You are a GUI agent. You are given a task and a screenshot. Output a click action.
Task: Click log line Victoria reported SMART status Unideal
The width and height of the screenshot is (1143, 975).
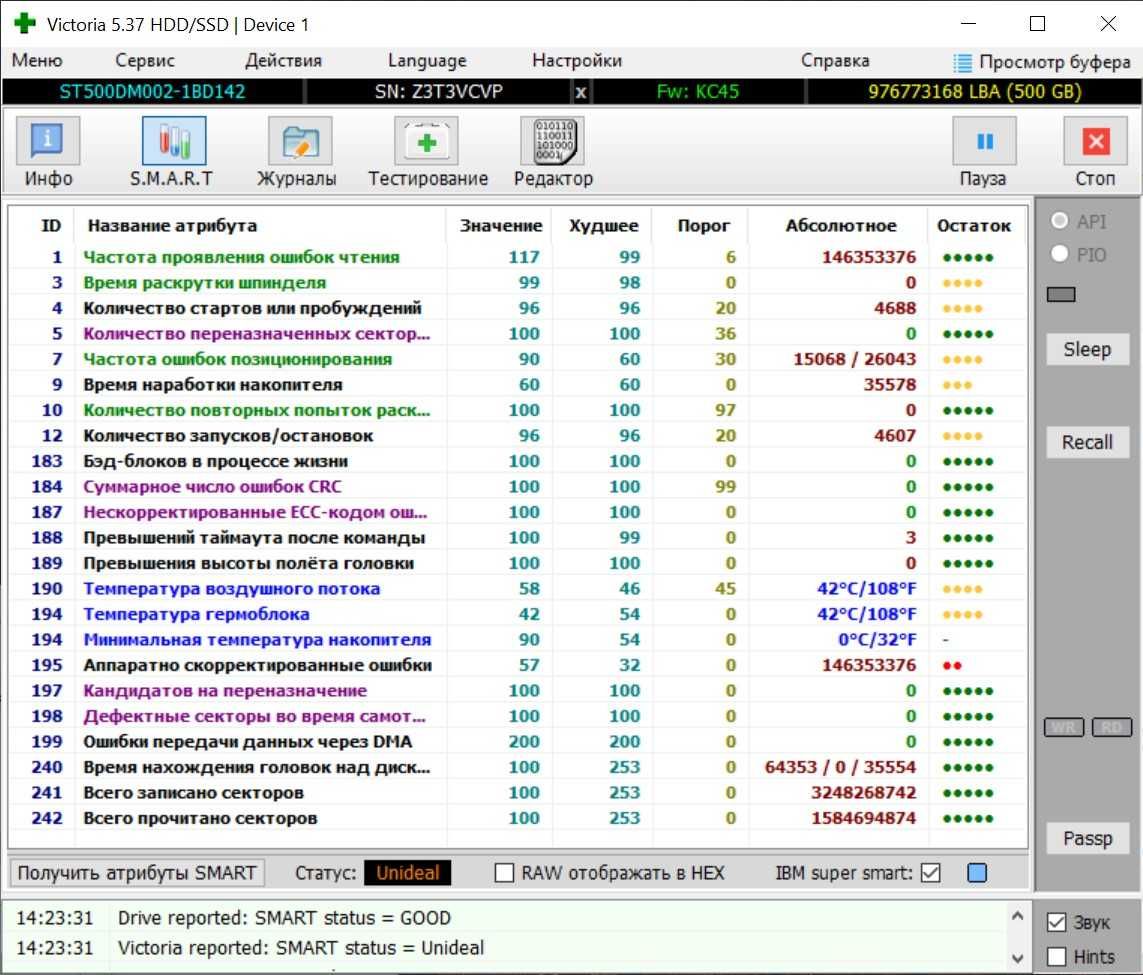tap(300, 948)
